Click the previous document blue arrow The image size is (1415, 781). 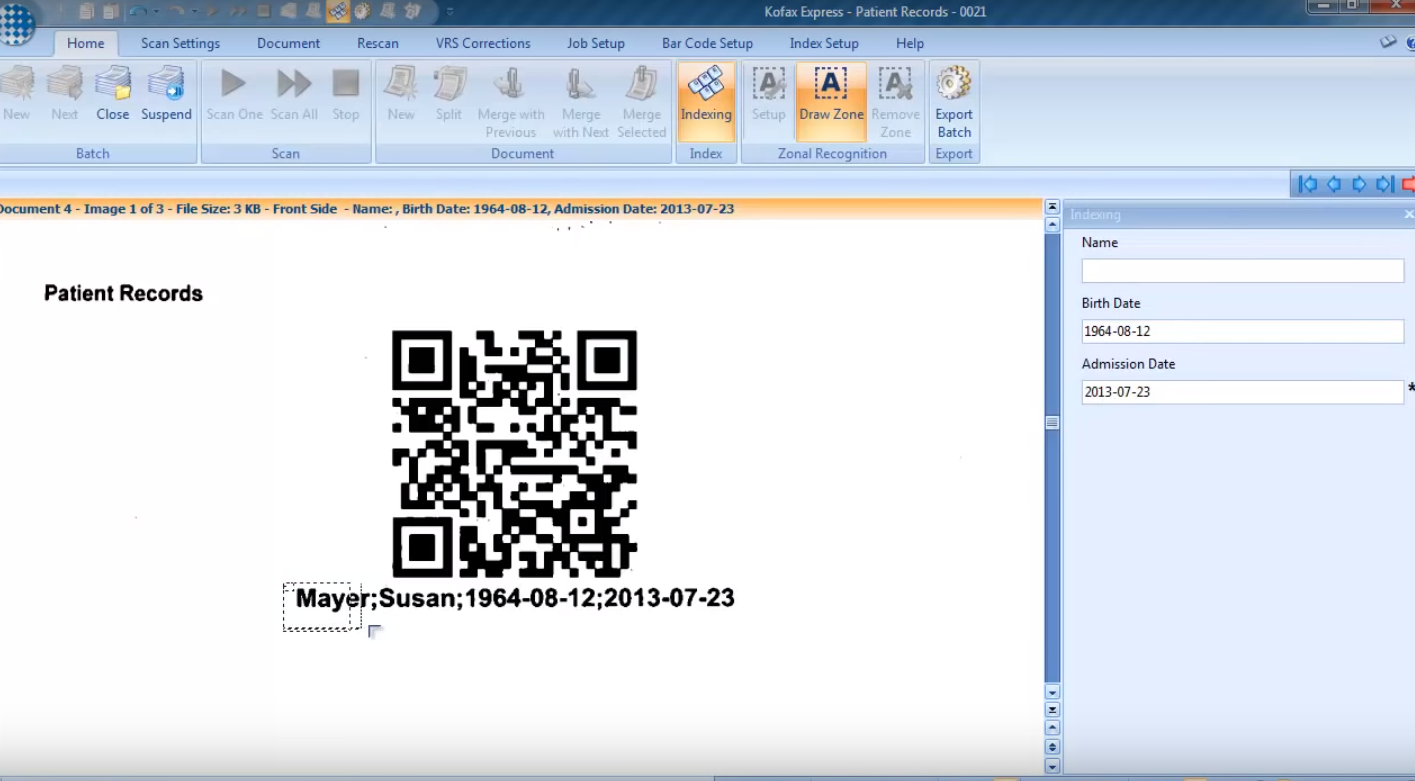click(x=1333, y=184)
